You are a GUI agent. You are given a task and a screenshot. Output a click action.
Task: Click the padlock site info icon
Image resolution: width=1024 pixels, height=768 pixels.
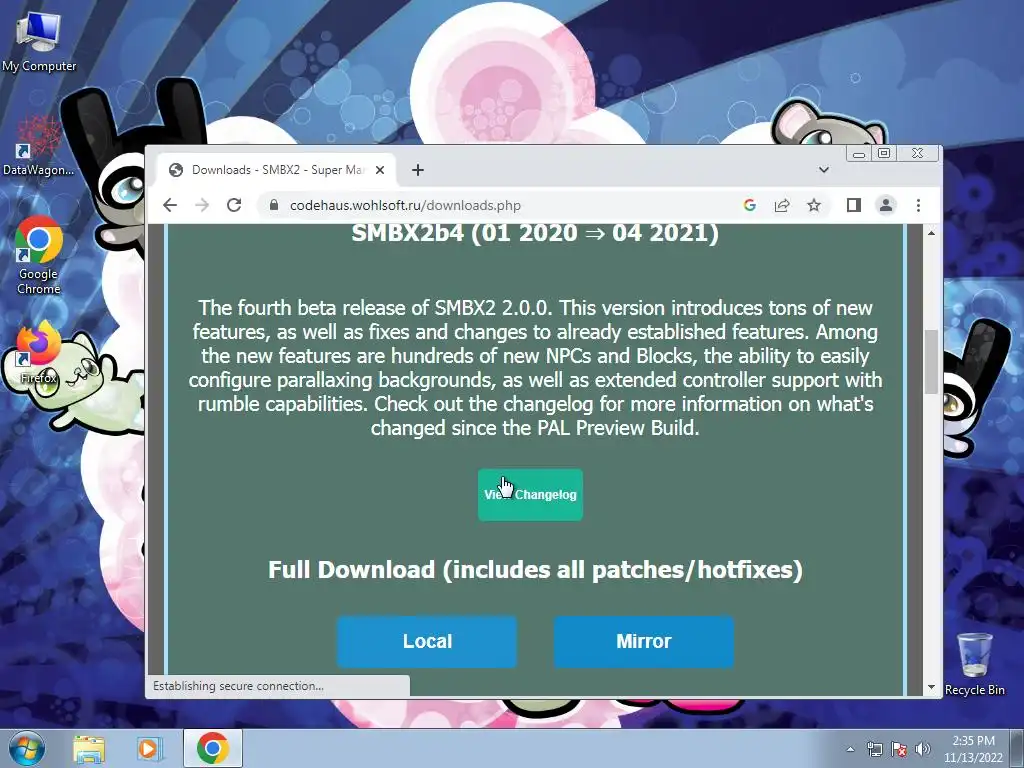274,205
